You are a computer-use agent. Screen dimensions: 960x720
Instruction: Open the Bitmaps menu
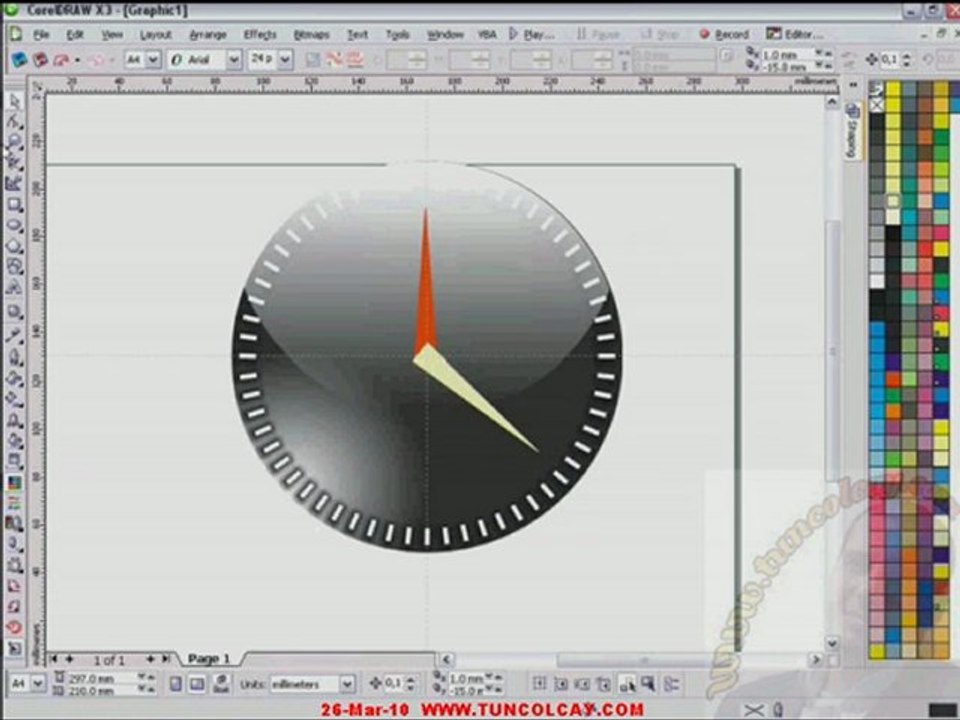(x=311, y=34)
